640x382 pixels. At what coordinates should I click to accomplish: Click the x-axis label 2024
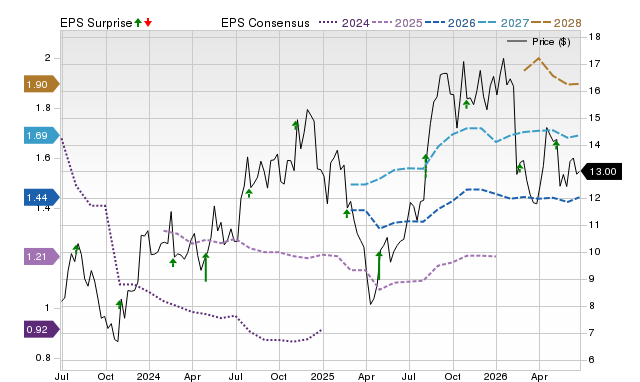(149, 376)
